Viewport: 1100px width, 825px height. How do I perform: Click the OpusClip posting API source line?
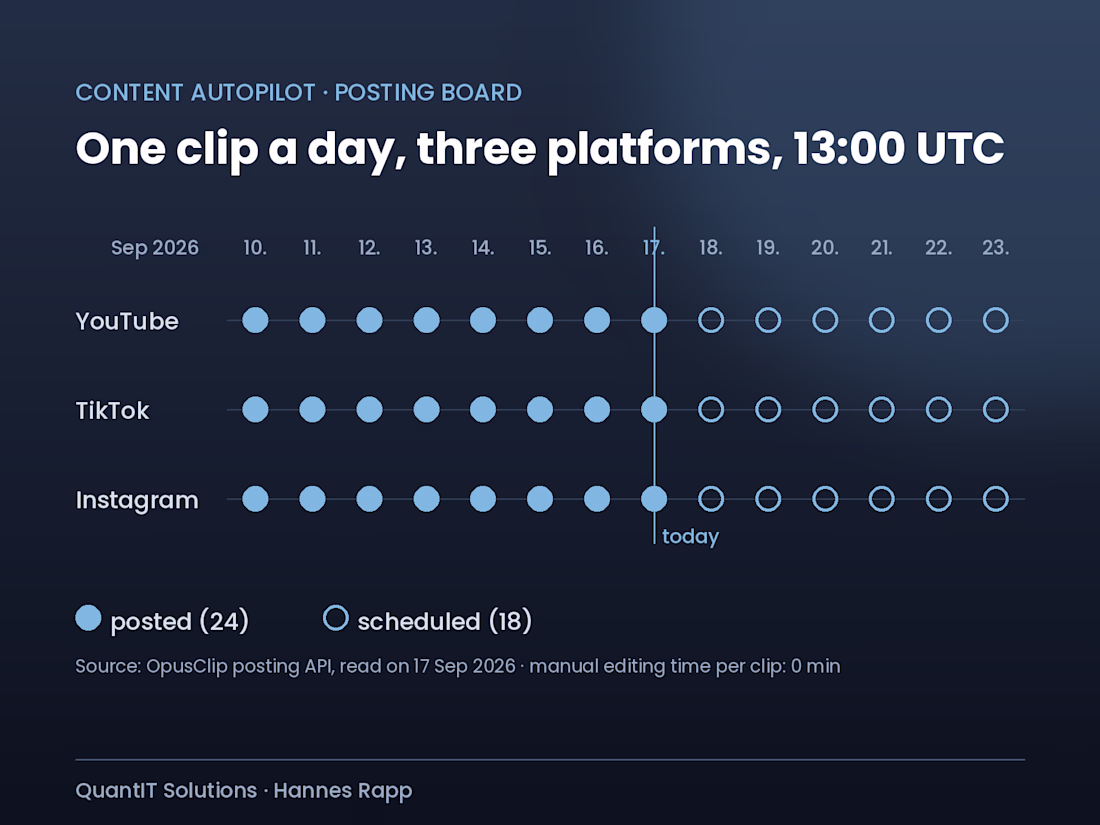coord(457,666)
